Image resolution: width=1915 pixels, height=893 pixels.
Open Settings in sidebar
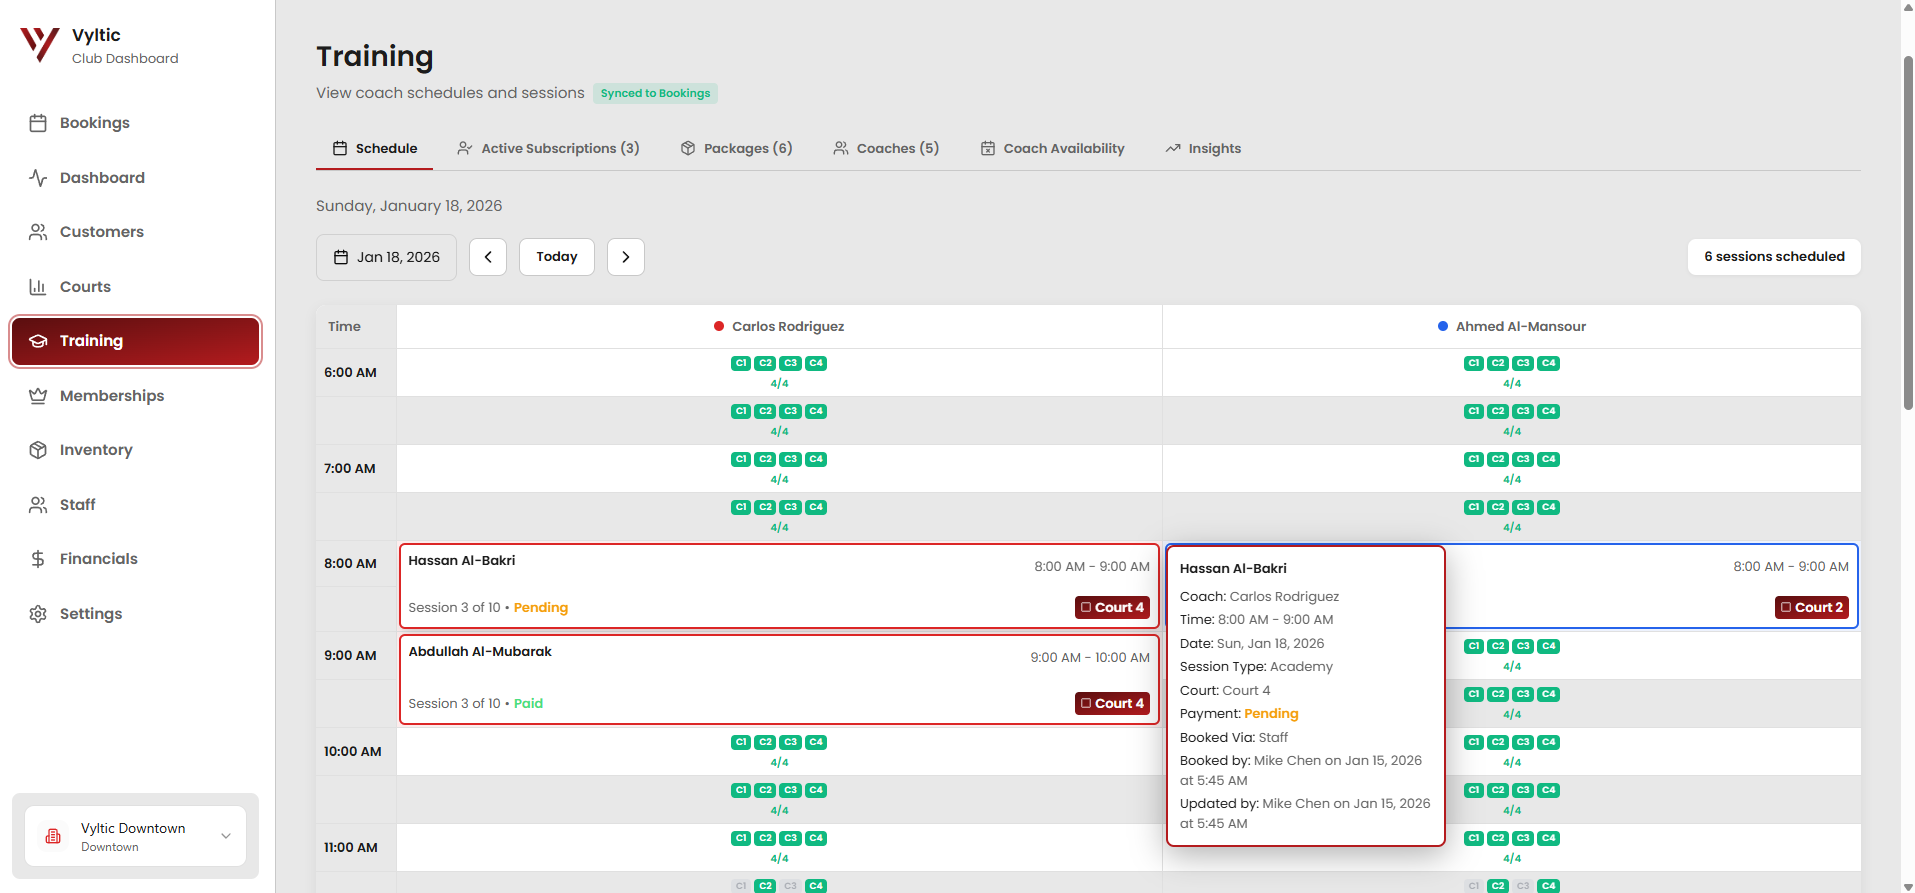coord(90,614)
